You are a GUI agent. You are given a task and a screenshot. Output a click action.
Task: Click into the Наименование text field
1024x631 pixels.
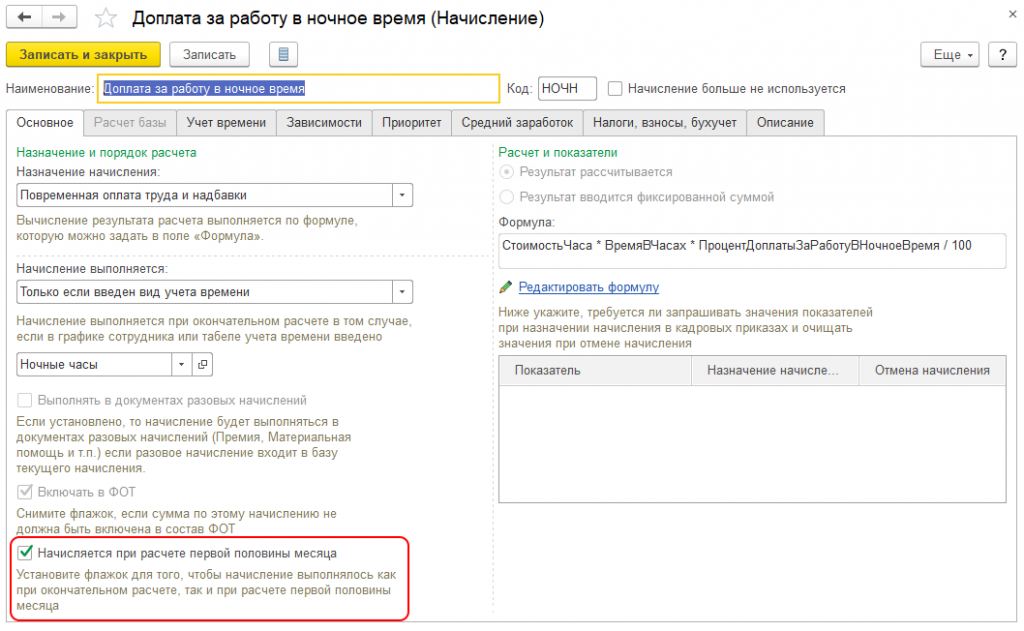[x=298, y=89]
